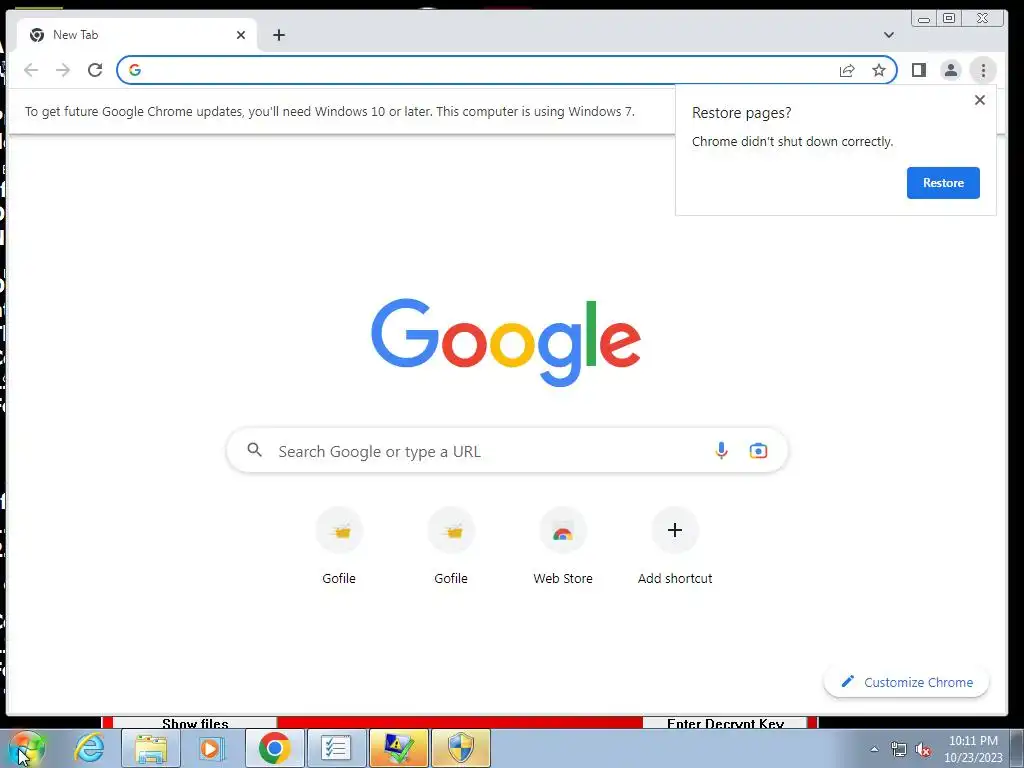Select the New Tab tab

pyautogui.click(x=136, y=35)
